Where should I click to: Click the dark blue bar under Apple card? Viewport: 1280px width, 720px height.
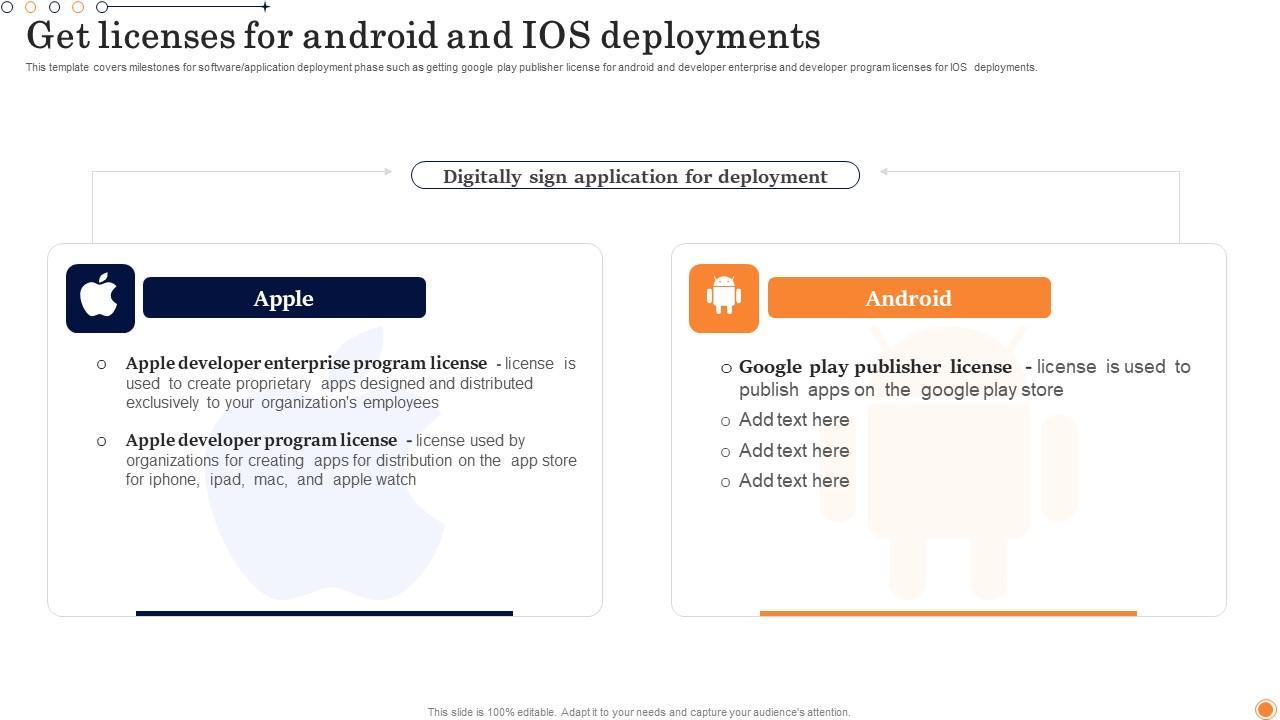click(324, 613)
